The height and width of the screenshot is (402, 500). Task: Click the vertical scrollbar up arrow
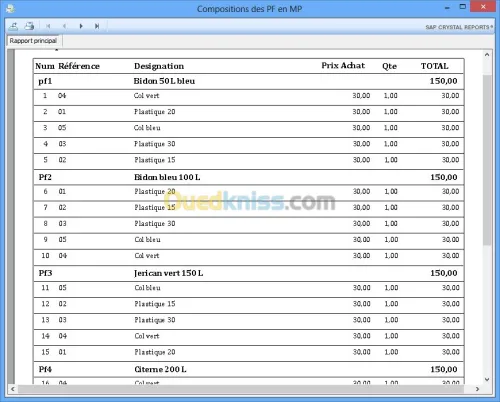(487, 55)
